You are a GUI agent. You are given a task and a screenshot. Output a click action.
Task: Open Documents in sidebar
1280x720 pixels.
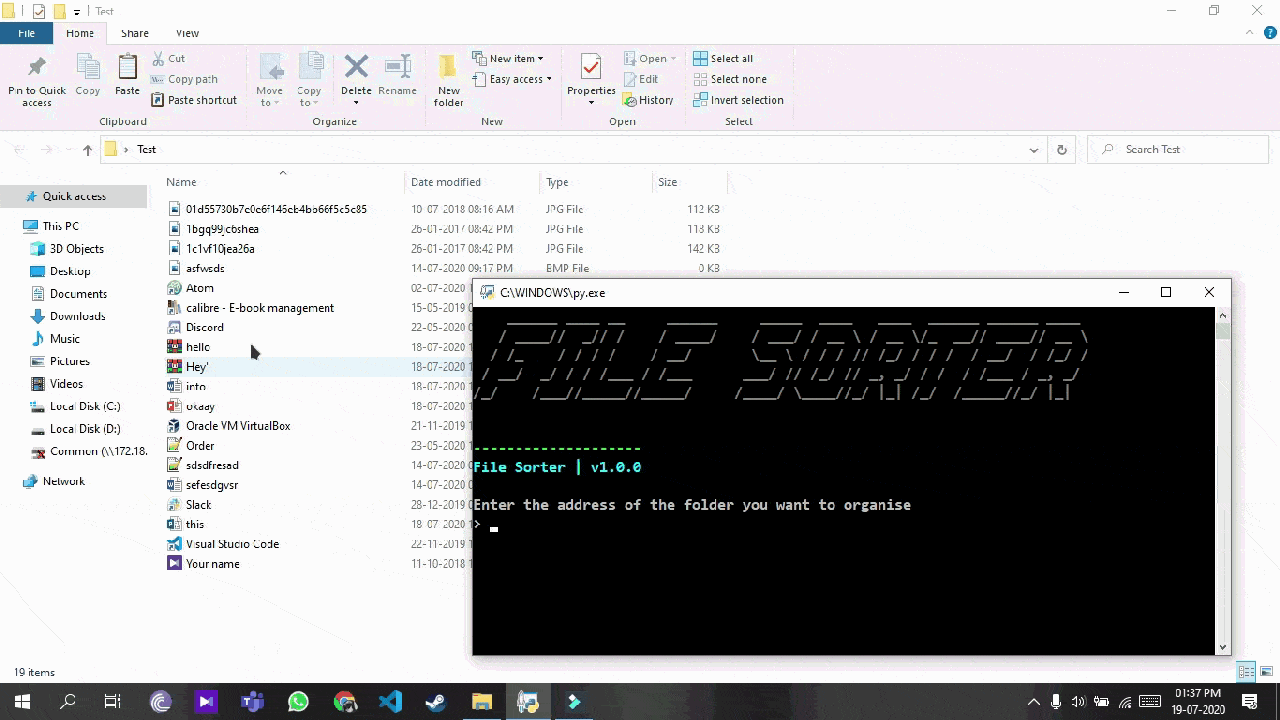click(x=78, y=294)
